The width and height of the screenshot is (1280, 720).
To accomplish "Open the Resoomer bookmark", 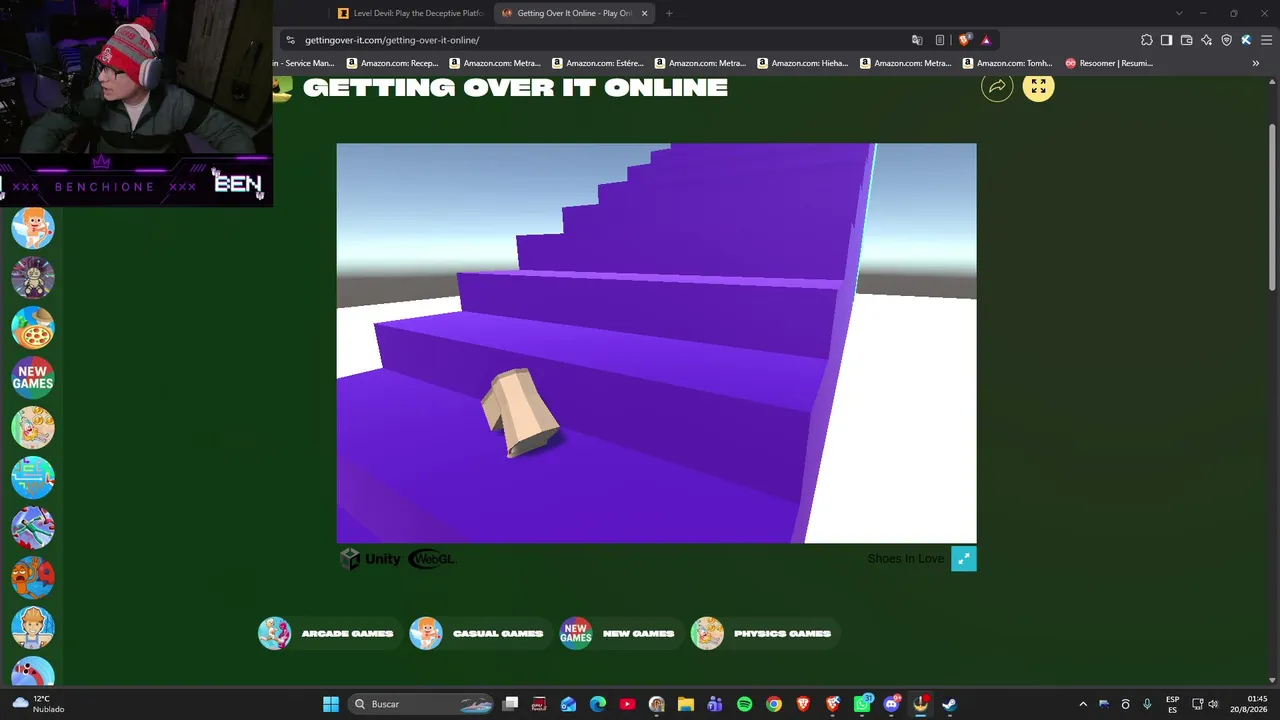I will pyautogui.click(x=1109, y=63).
